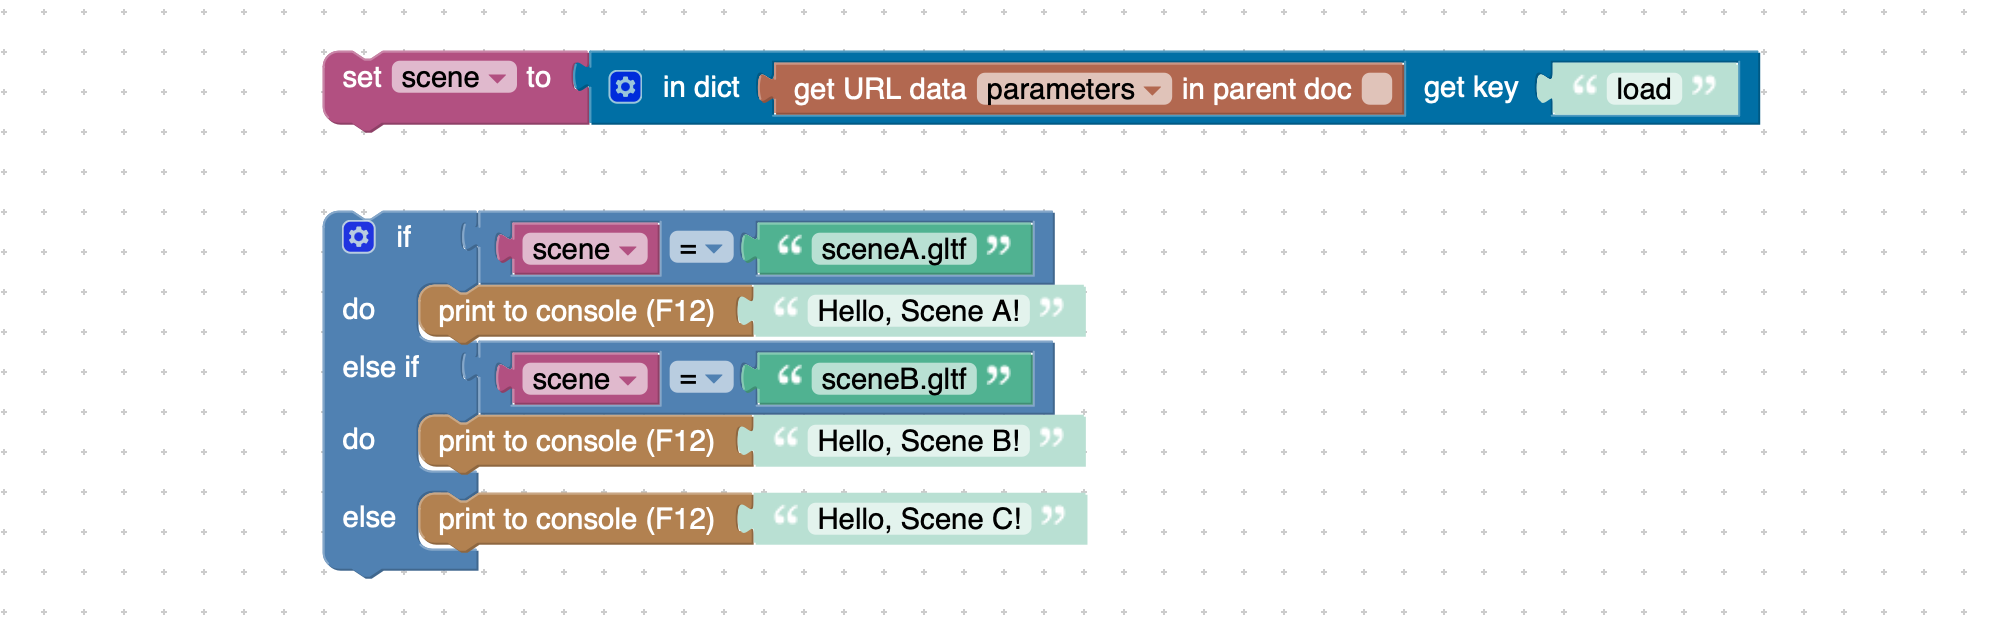This screenshot has width=2000, height=624.
Task: Open the "scene" dropdown beside sceneA.gltf
Action: tap(585, 250)
